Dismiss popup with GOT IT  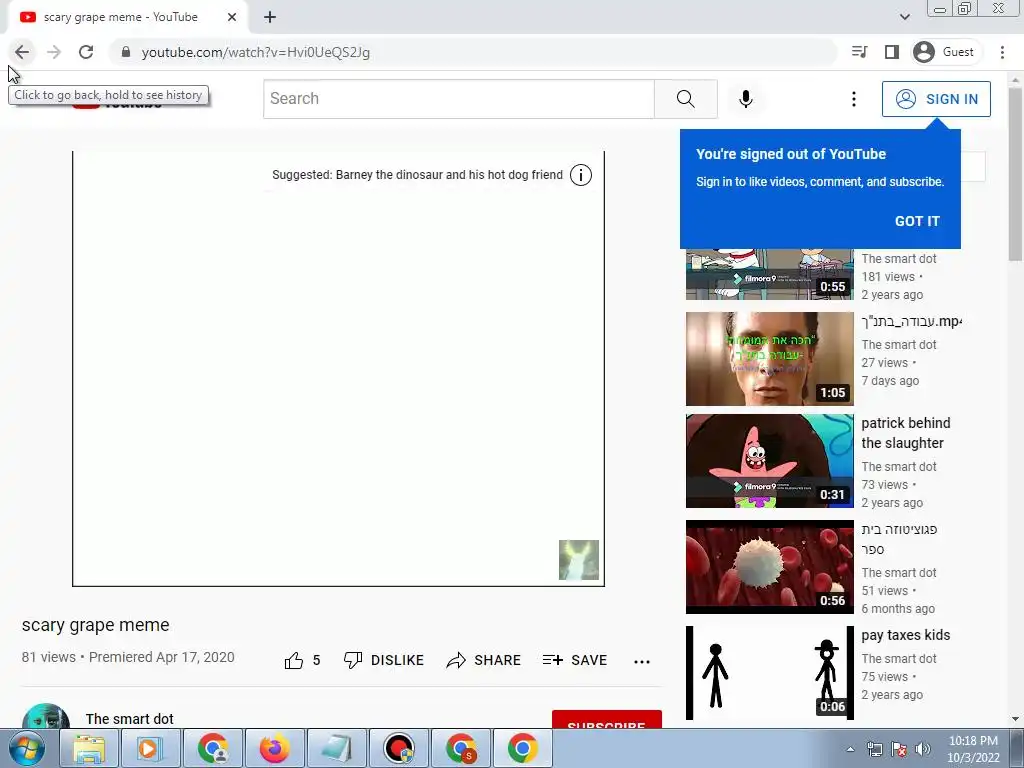point(917,221)
